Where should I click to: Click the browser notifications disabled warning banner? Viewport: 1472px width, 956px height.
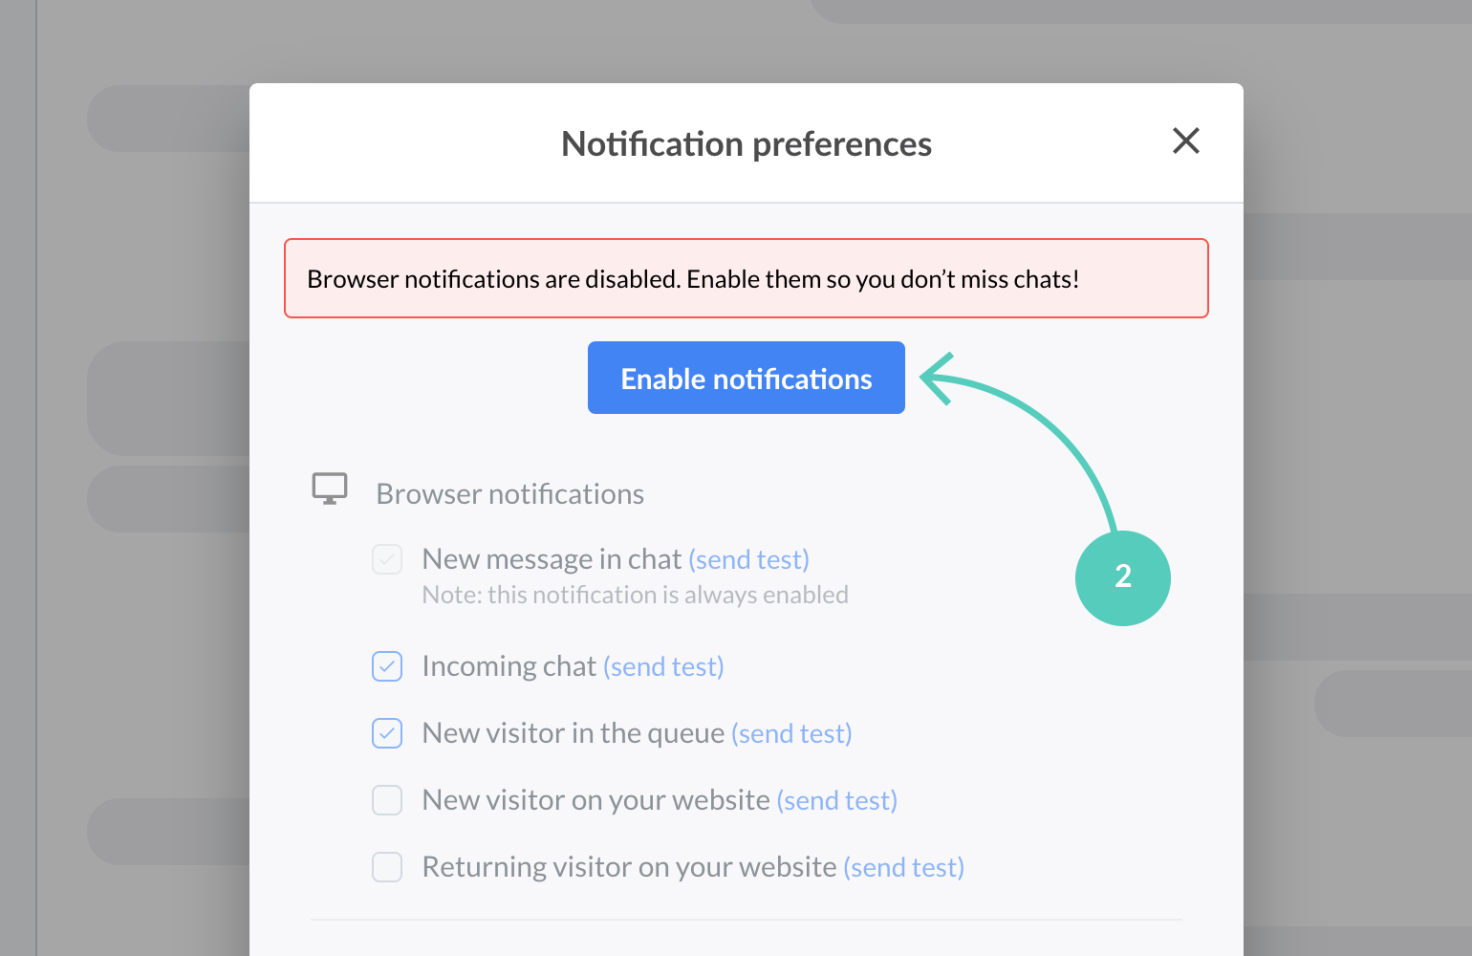(x=746, y=278)
